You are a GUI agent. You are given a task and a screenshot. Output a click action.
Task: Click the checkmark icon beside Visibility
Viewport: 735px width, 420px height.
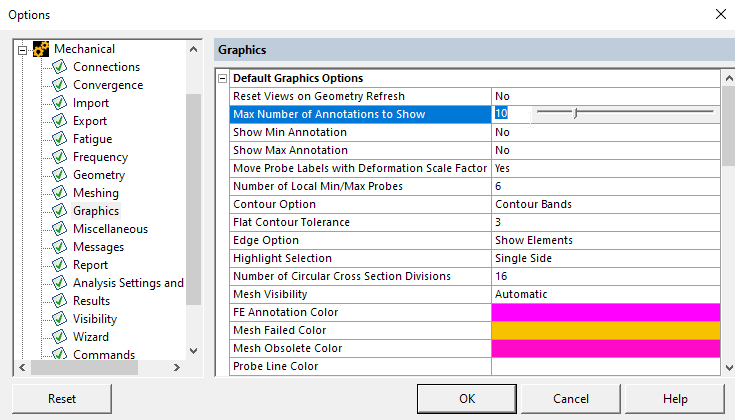(59, 319)
